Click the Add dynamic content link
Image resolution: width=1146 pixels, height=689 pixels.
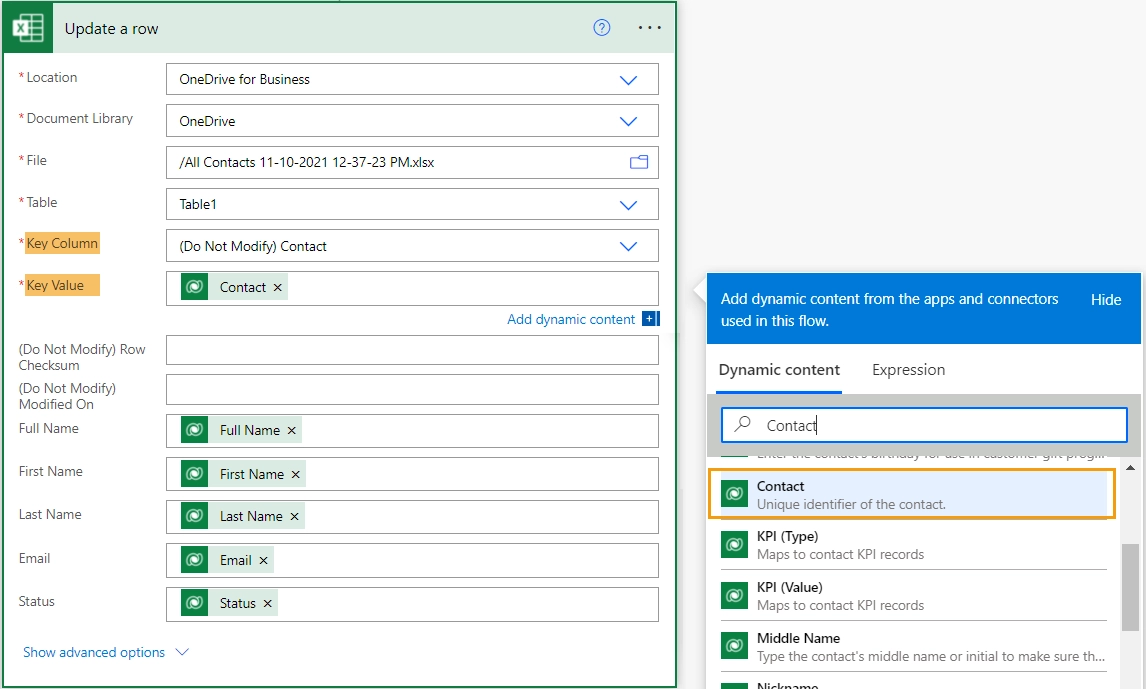(x=571, y=319)
